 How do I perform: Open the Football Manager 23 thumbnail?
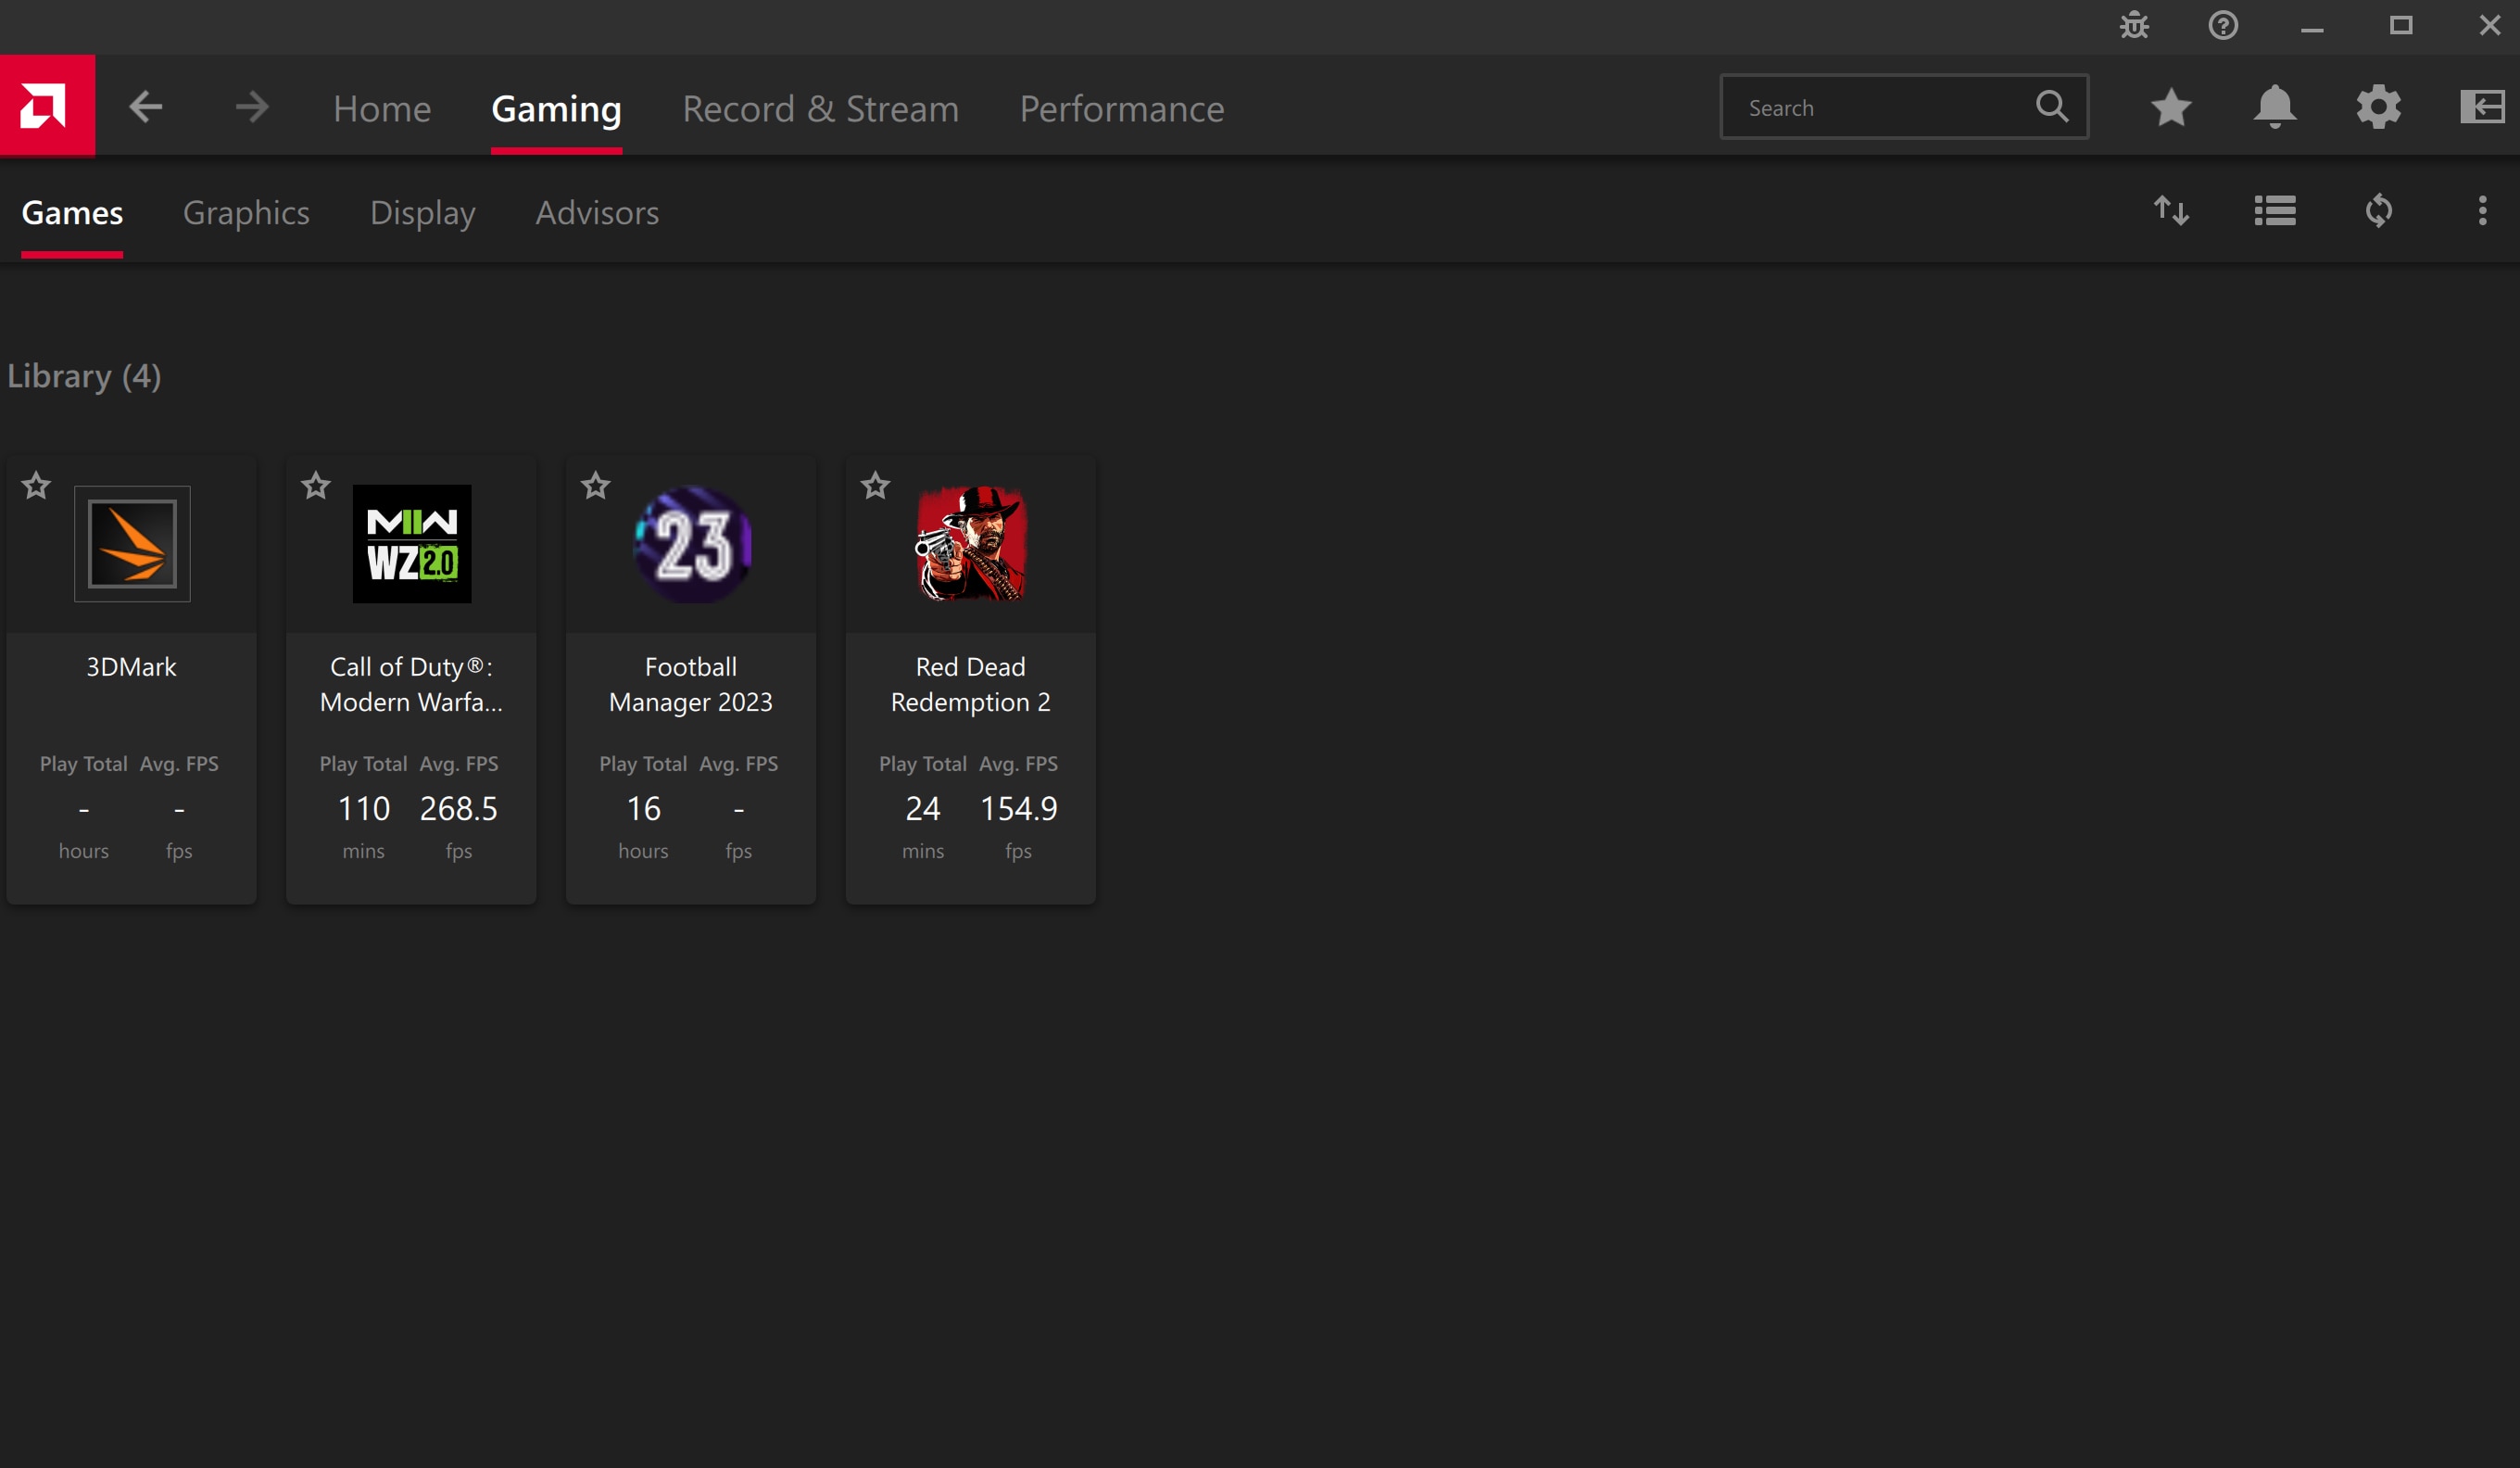pos(692,544)
